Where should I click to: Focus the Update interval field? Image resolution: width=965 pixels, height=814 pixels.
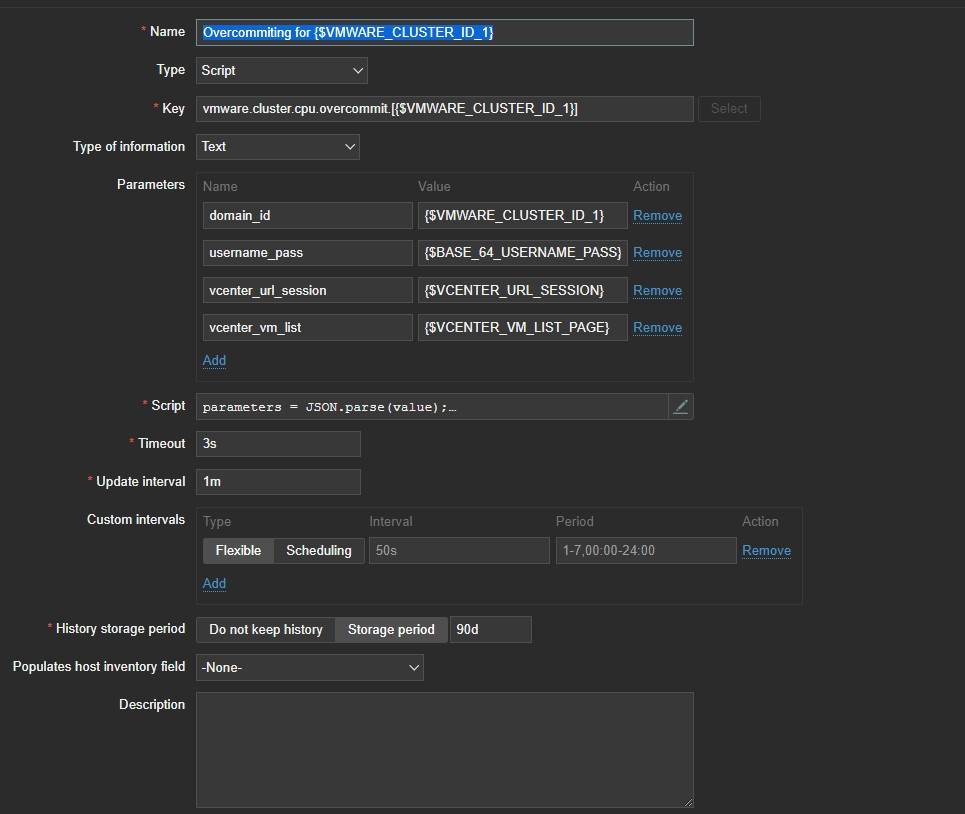pos(278,482)
